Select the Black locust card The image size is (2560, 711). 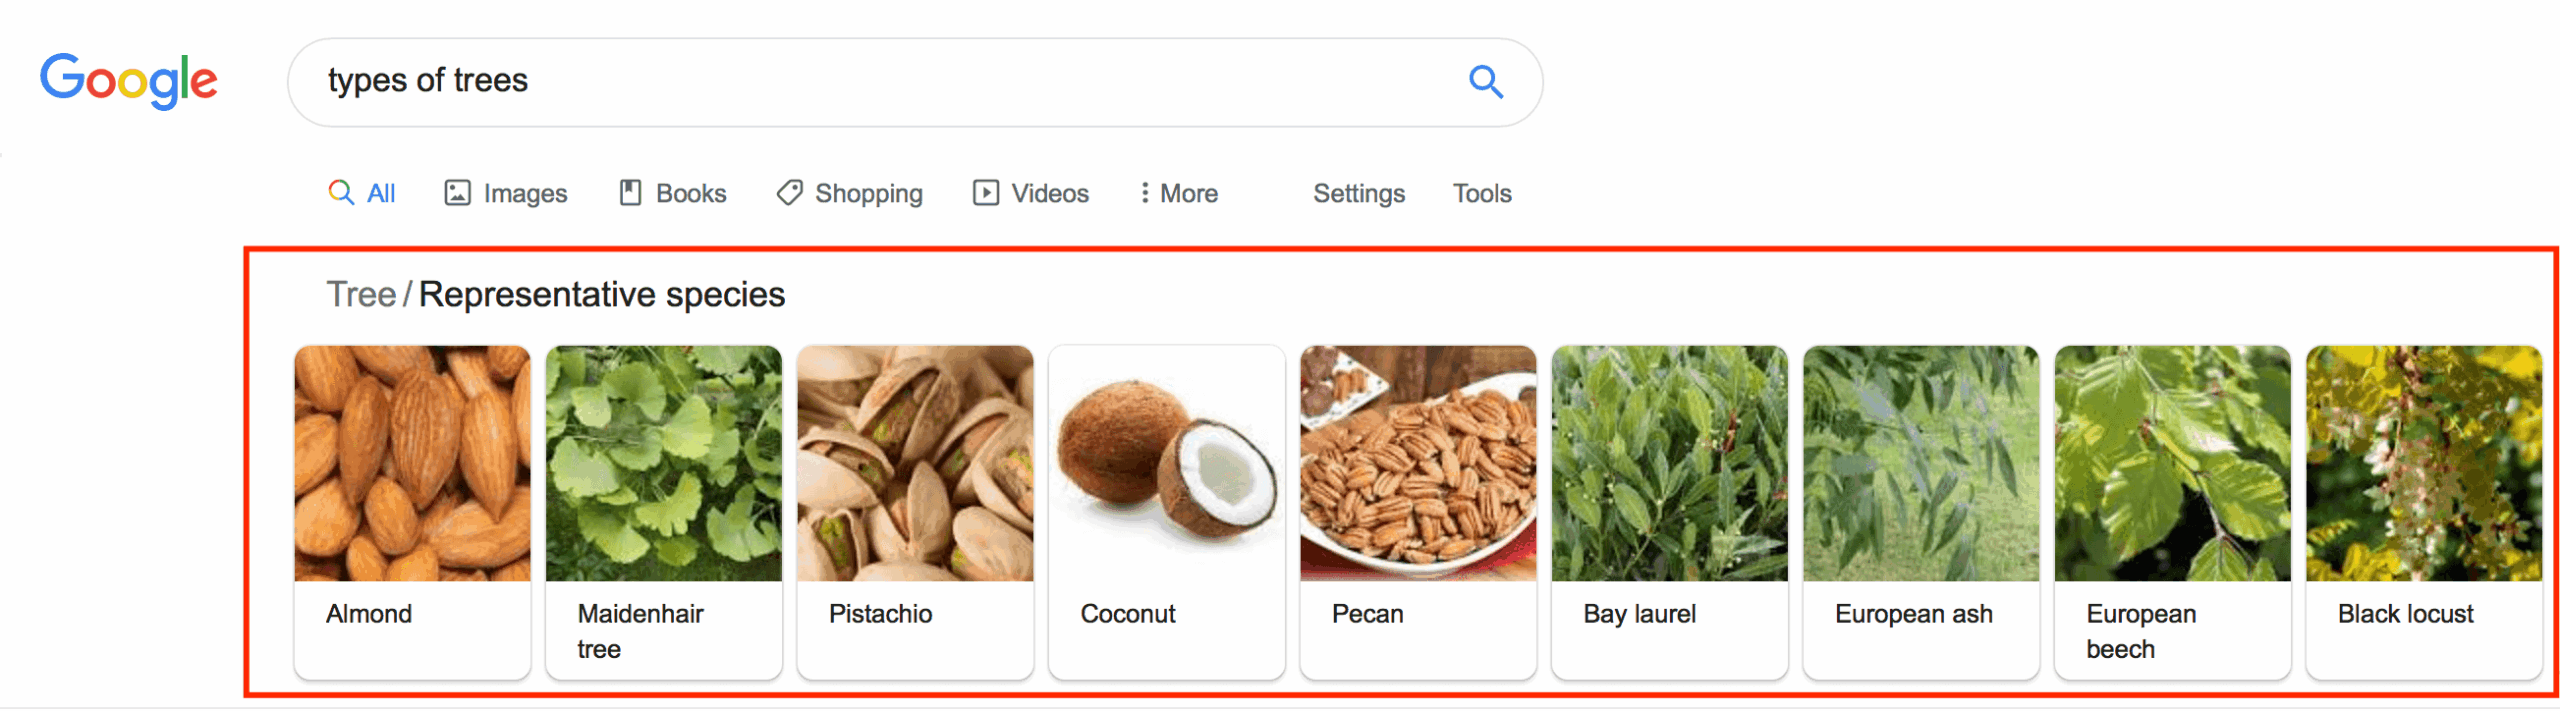click(x=2423, y=510)
